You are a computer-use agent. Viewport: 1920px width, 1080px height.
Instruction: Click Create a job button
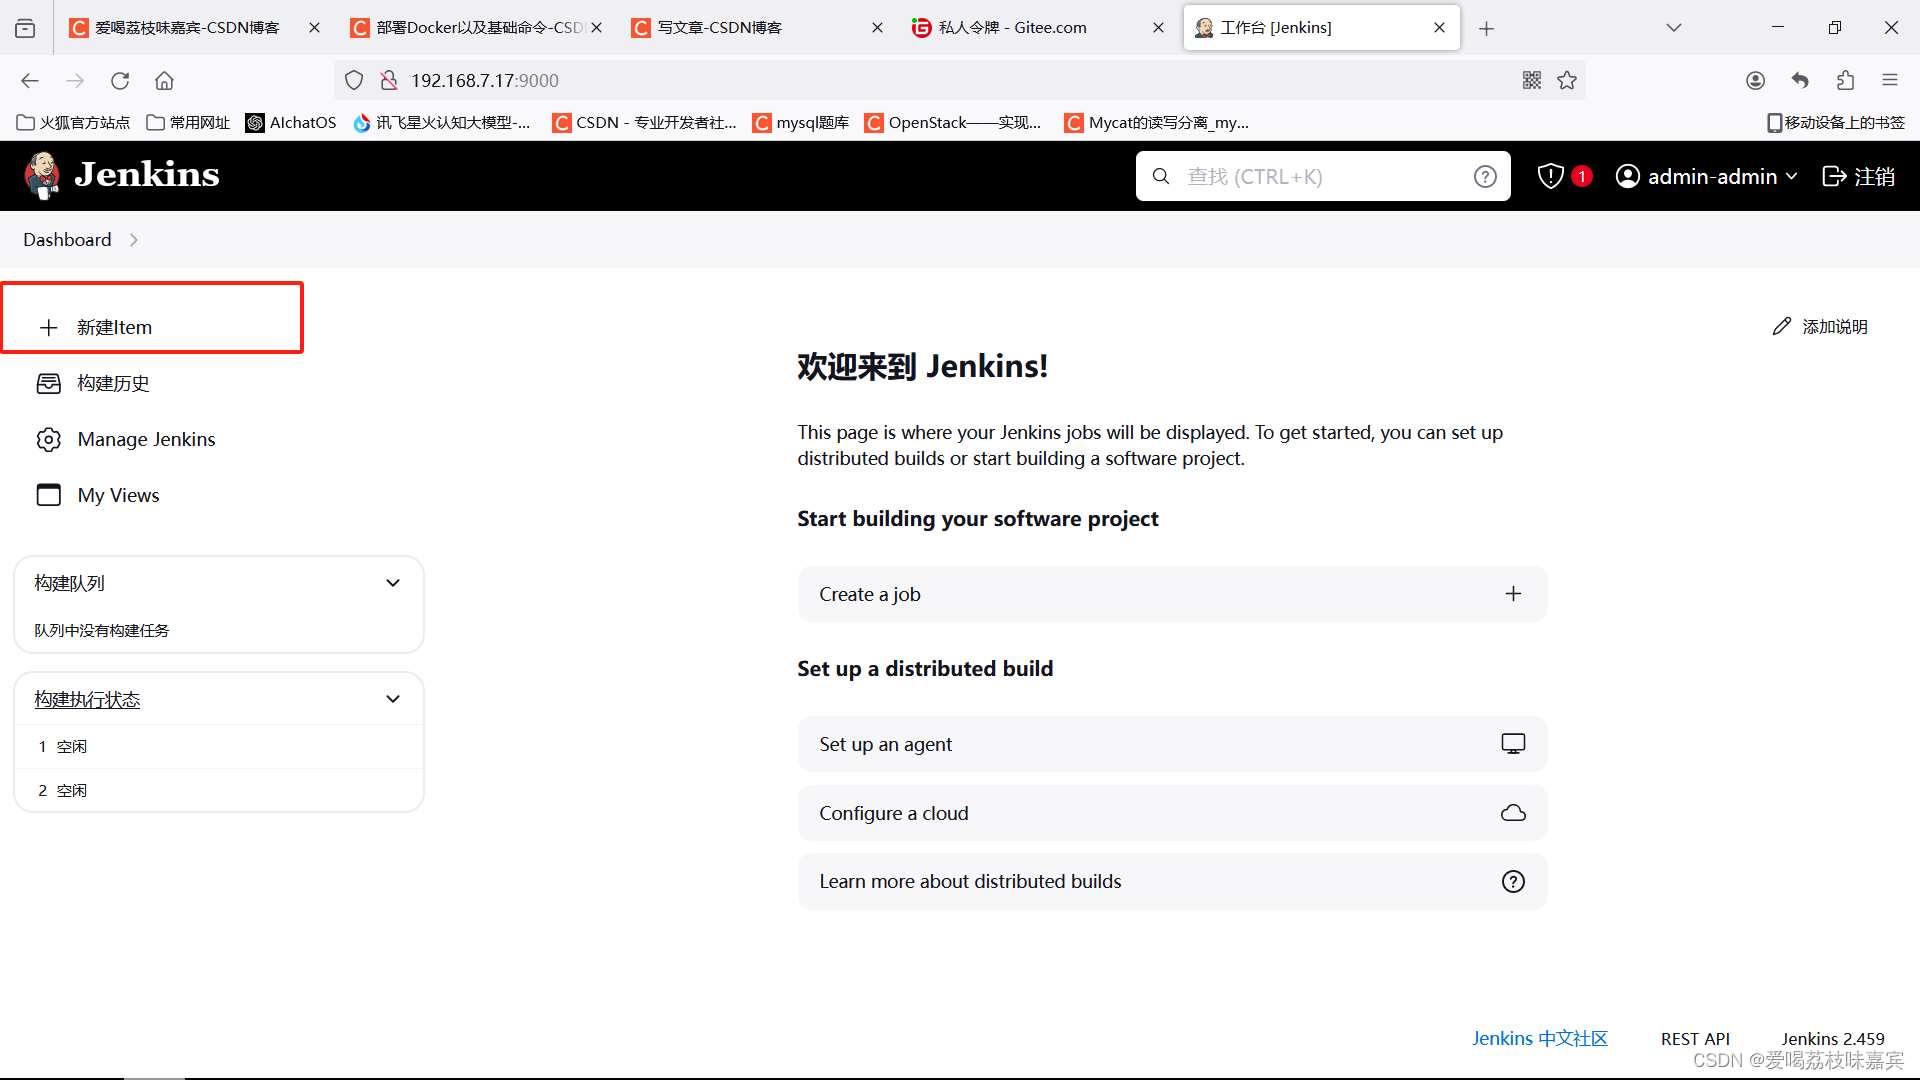coord(1170,593)
